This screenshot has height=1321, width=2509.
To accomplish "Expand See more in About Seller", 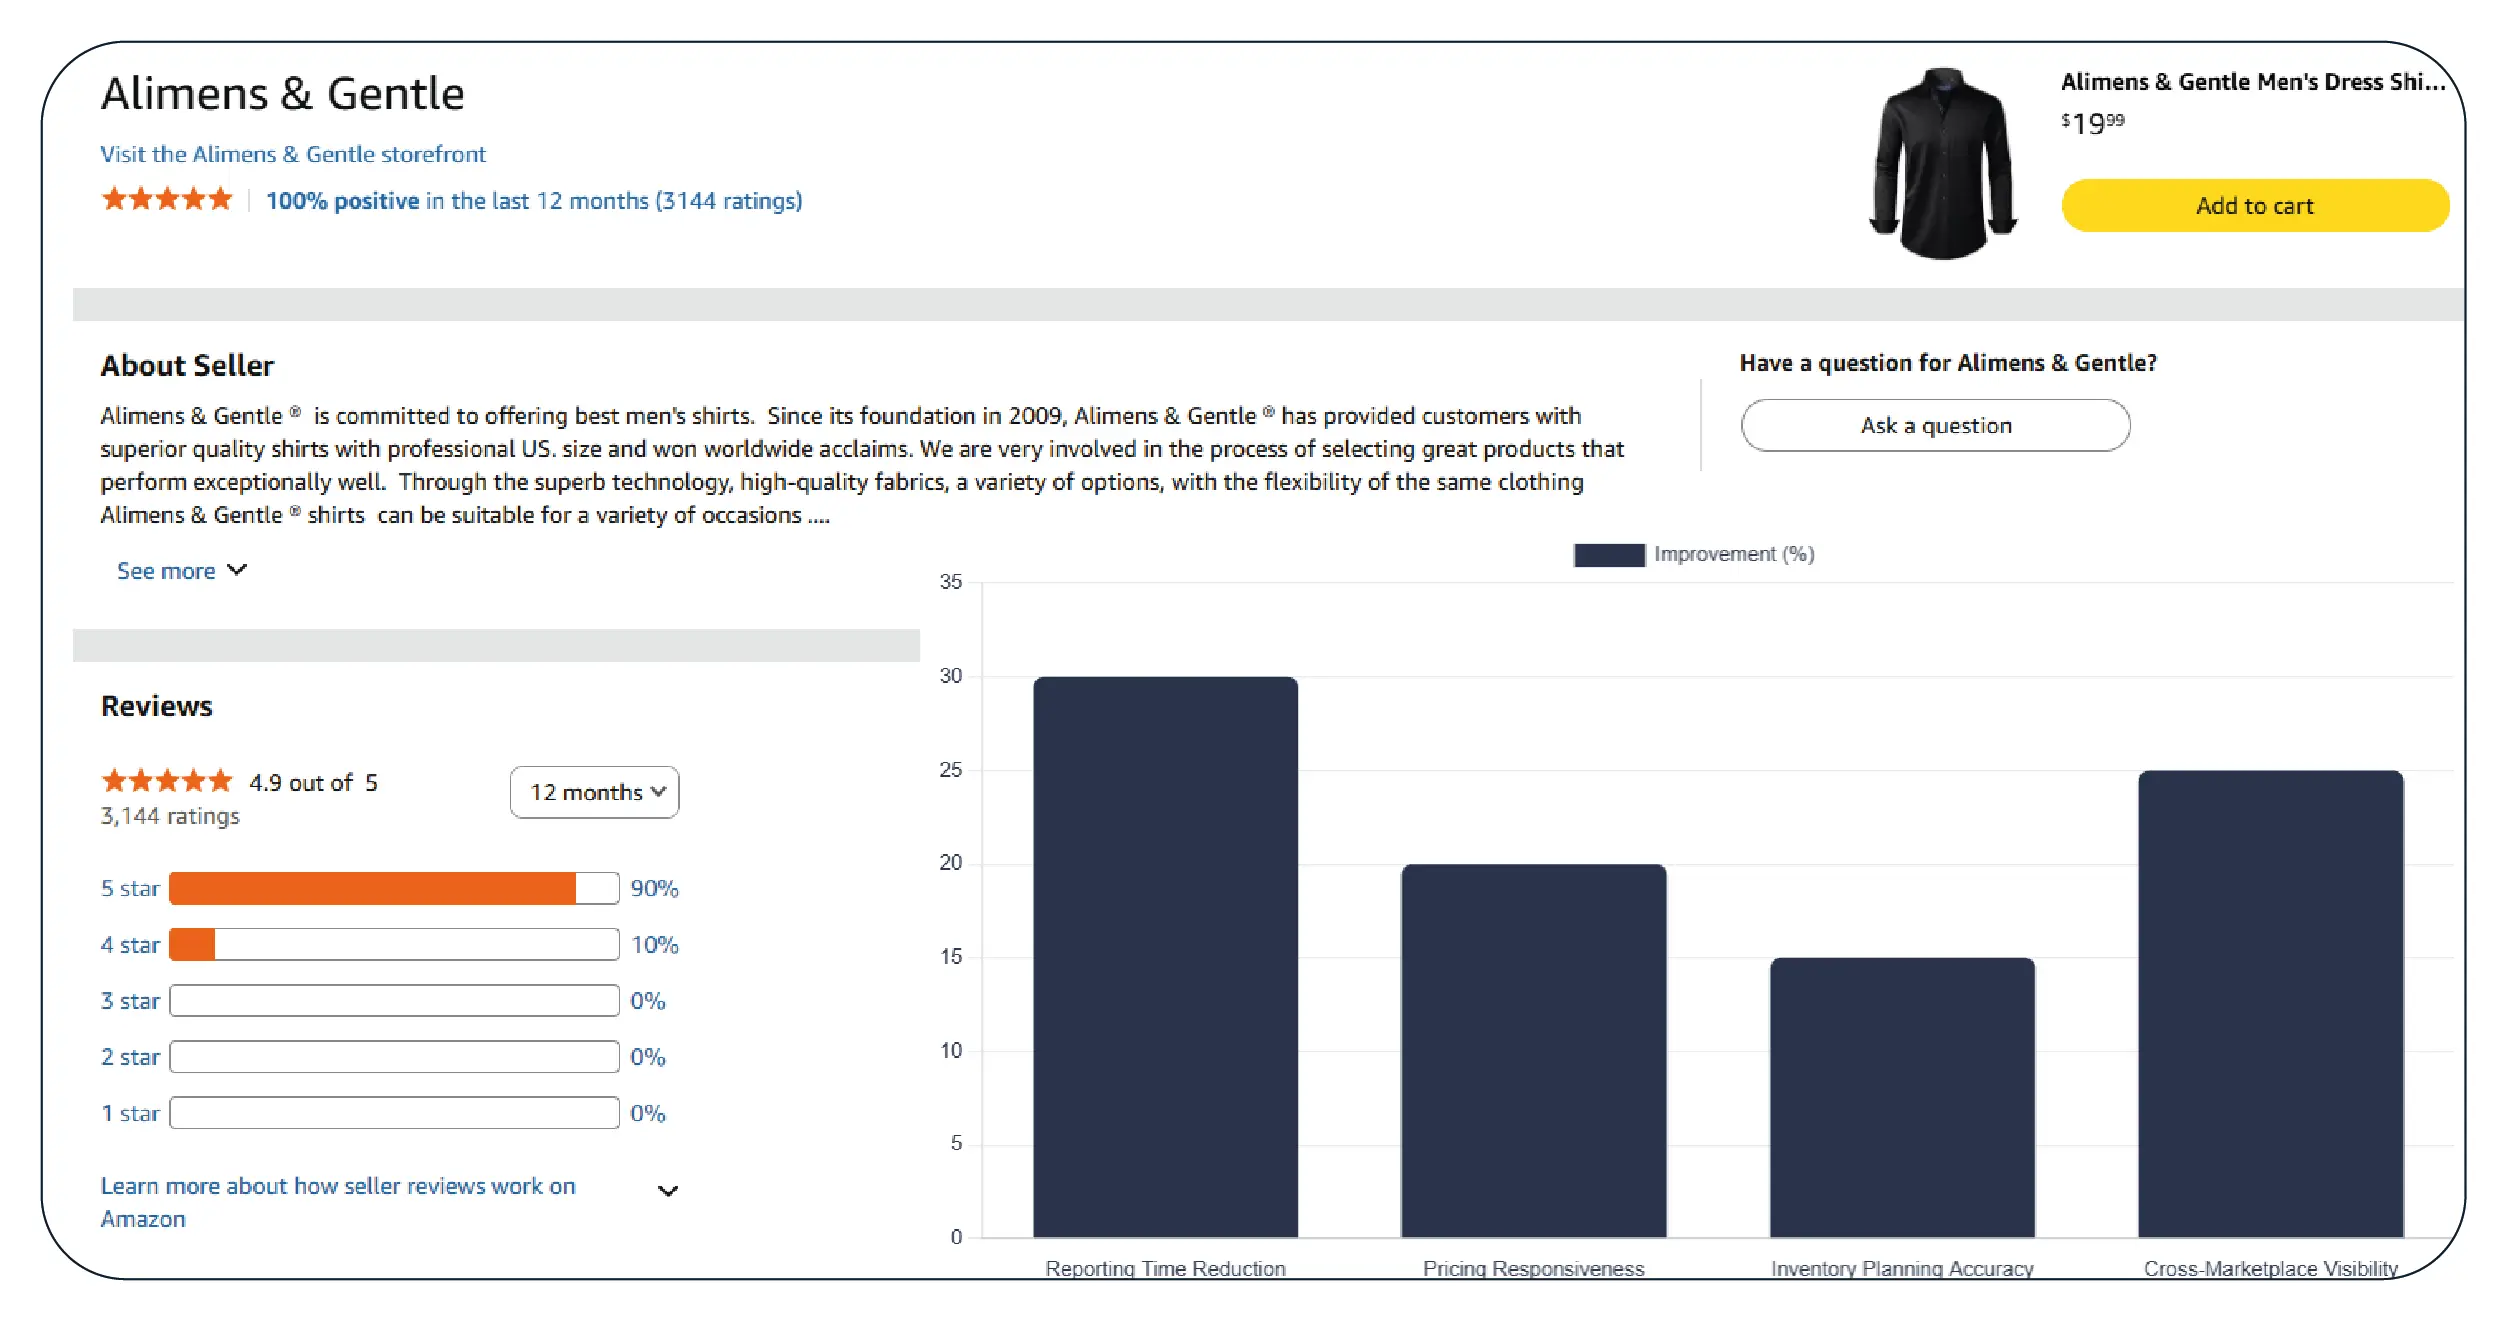I will pos(166,571).
